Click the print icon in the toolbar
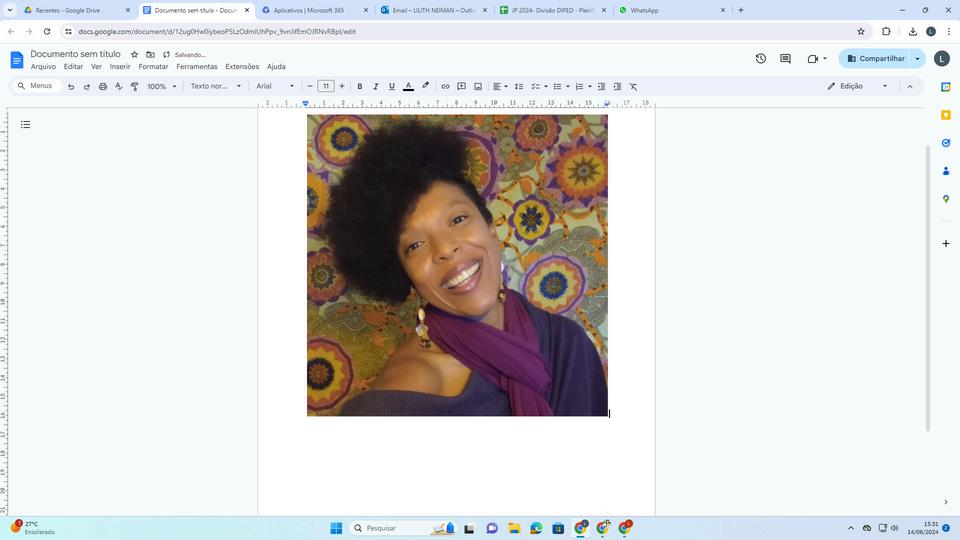Image resolution: width=960 pixels, height=540 pixels. [x=102, y=86]
